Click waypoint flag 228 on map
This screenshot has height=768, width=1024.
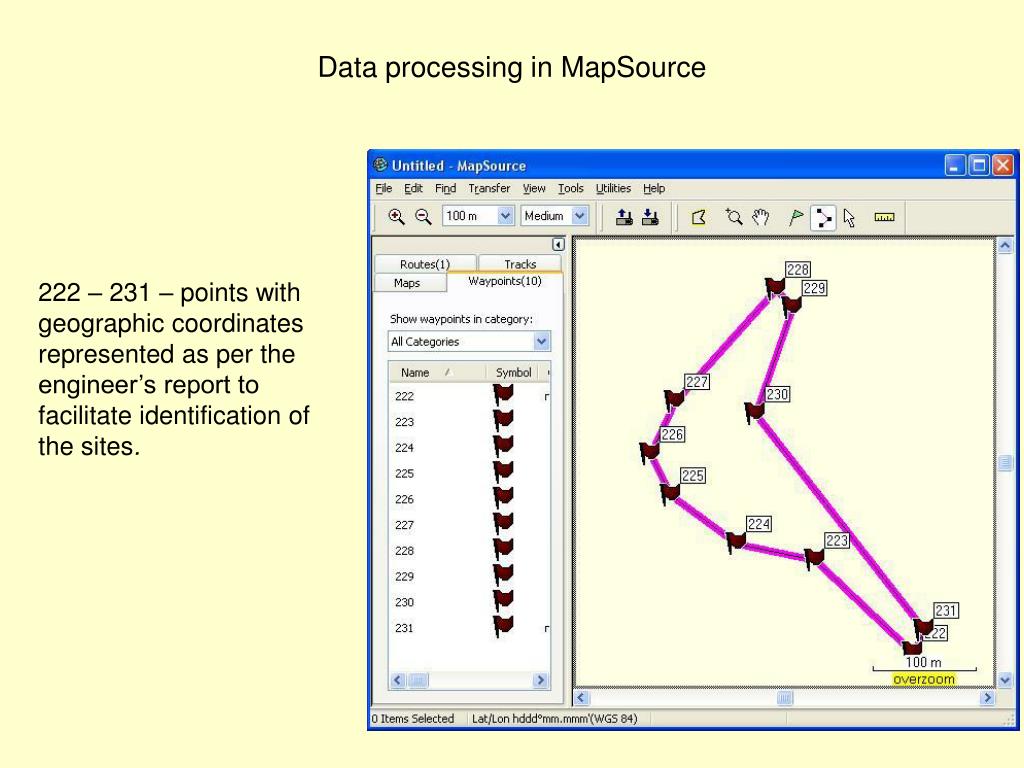click(775, 287)
